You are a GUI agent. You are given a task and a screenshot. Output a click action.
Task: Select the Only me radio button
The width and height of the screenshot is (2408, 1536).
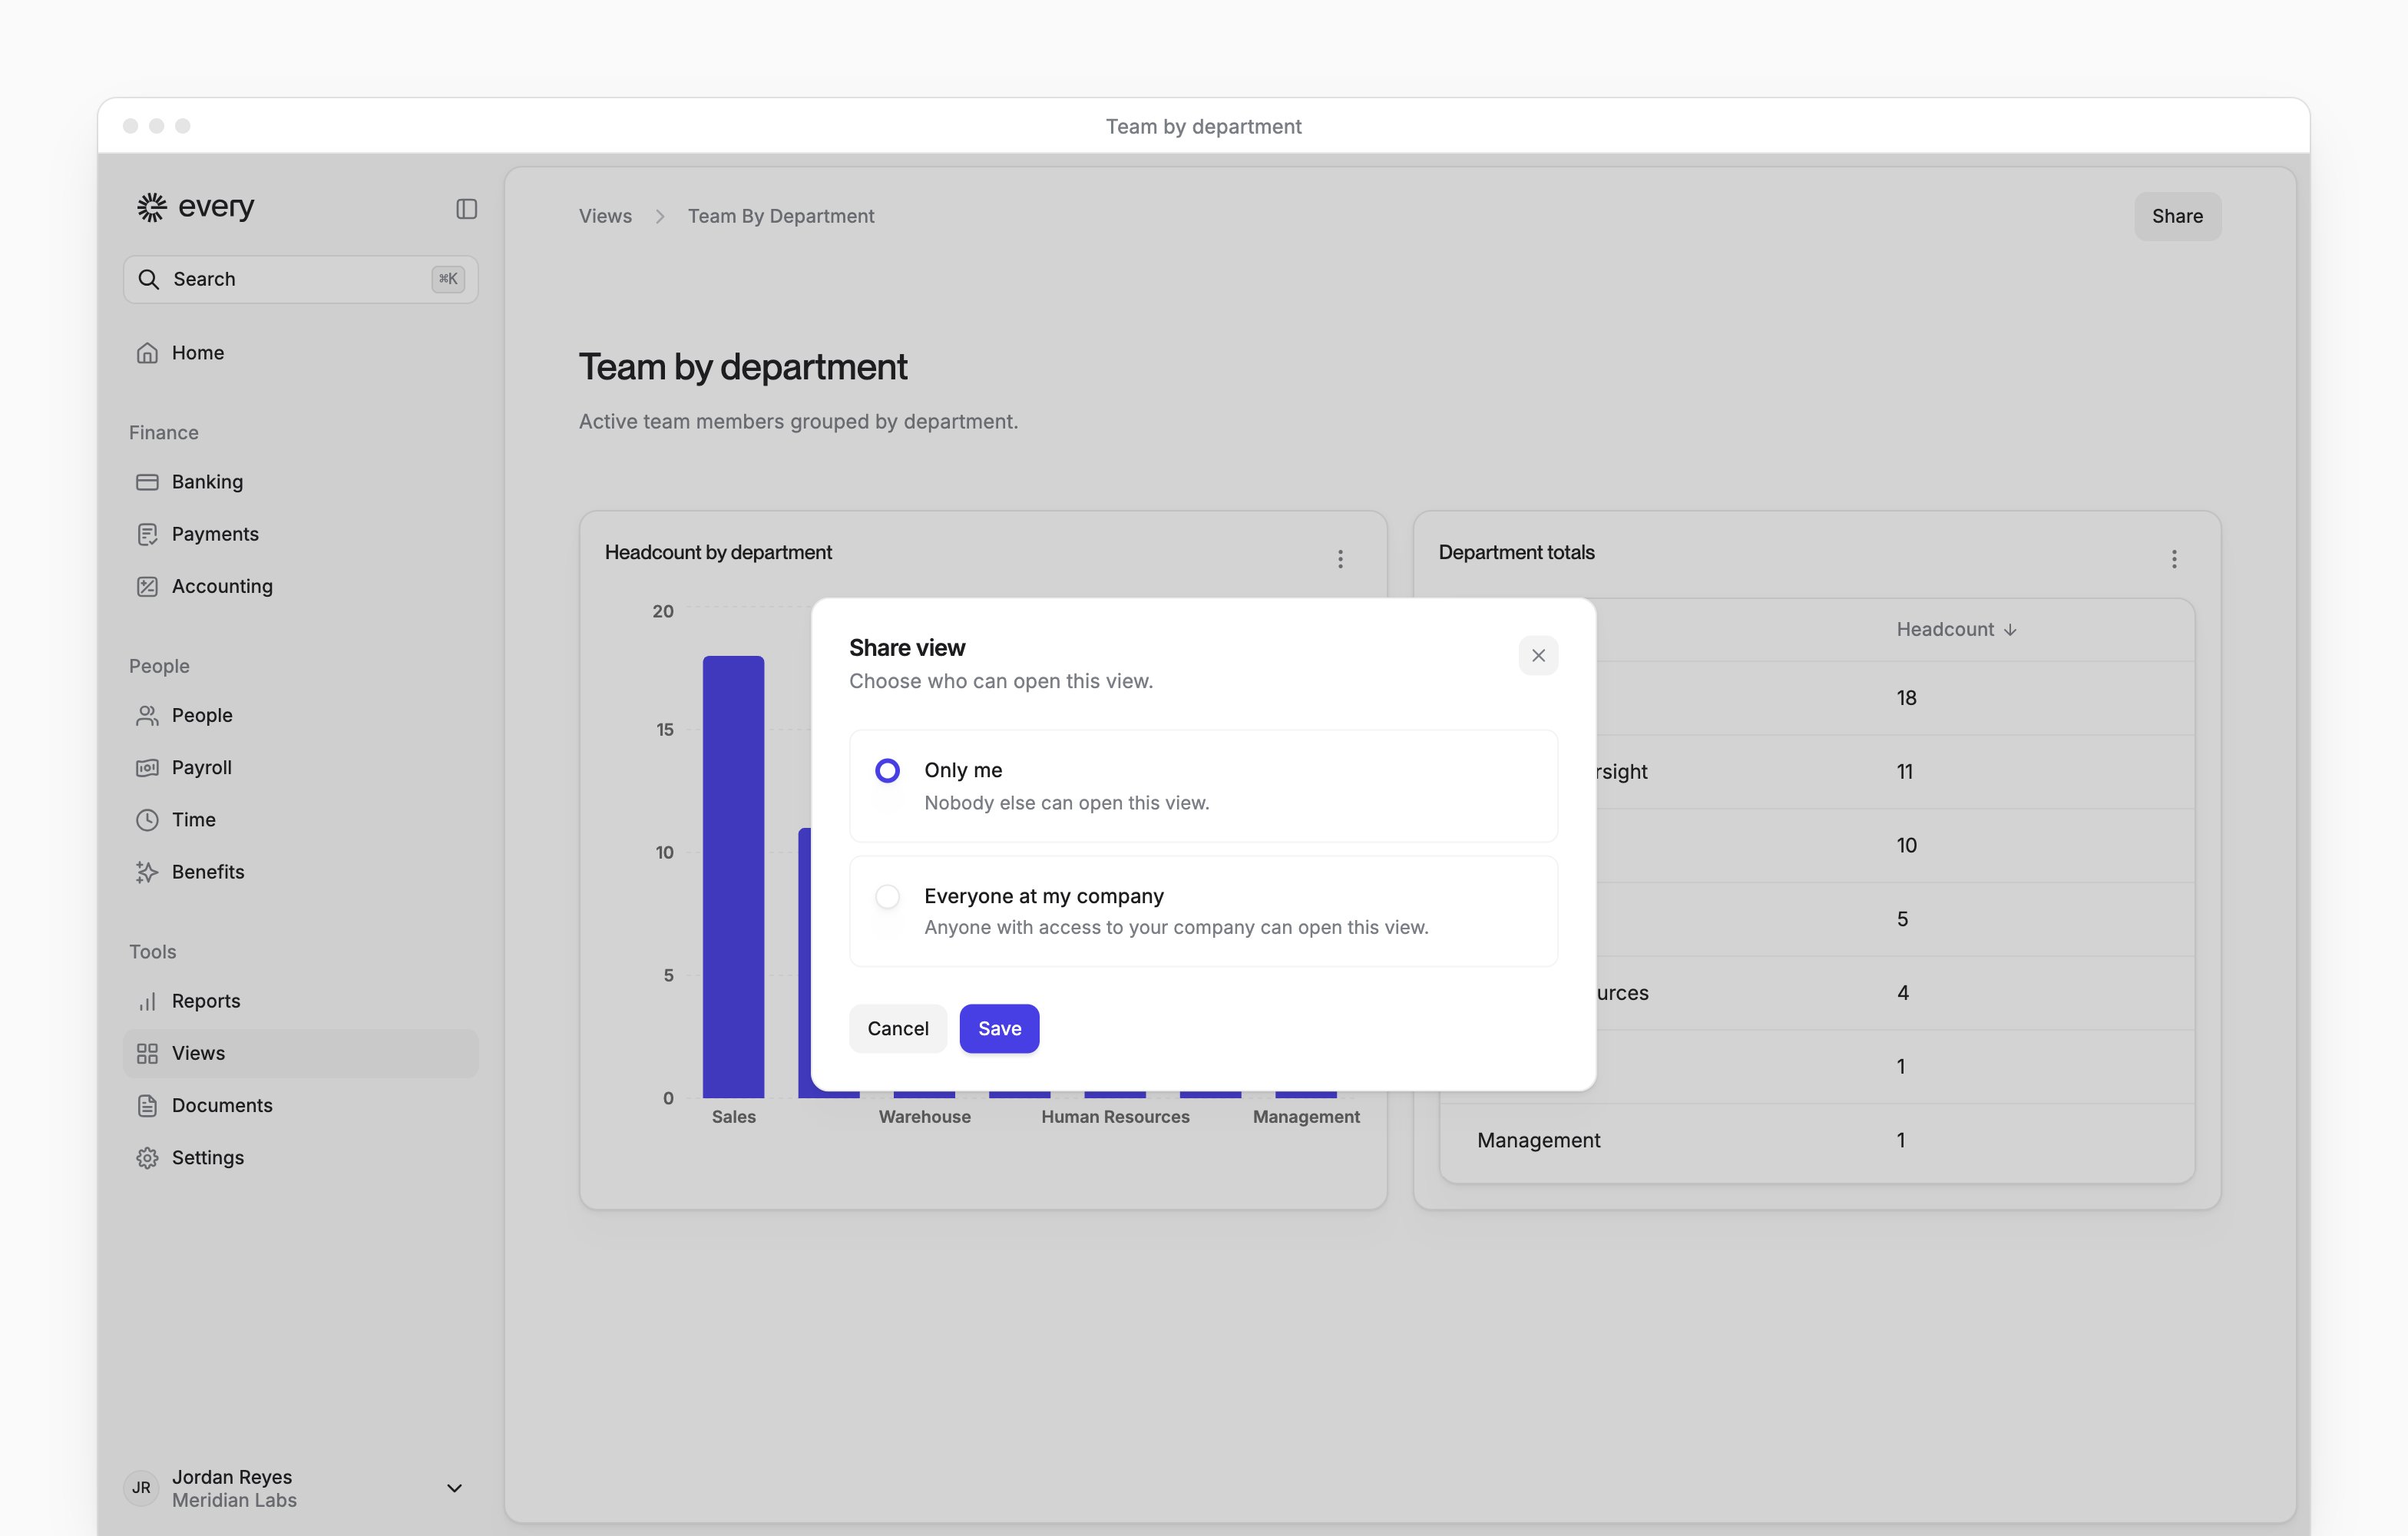click(x=887, y=770)
